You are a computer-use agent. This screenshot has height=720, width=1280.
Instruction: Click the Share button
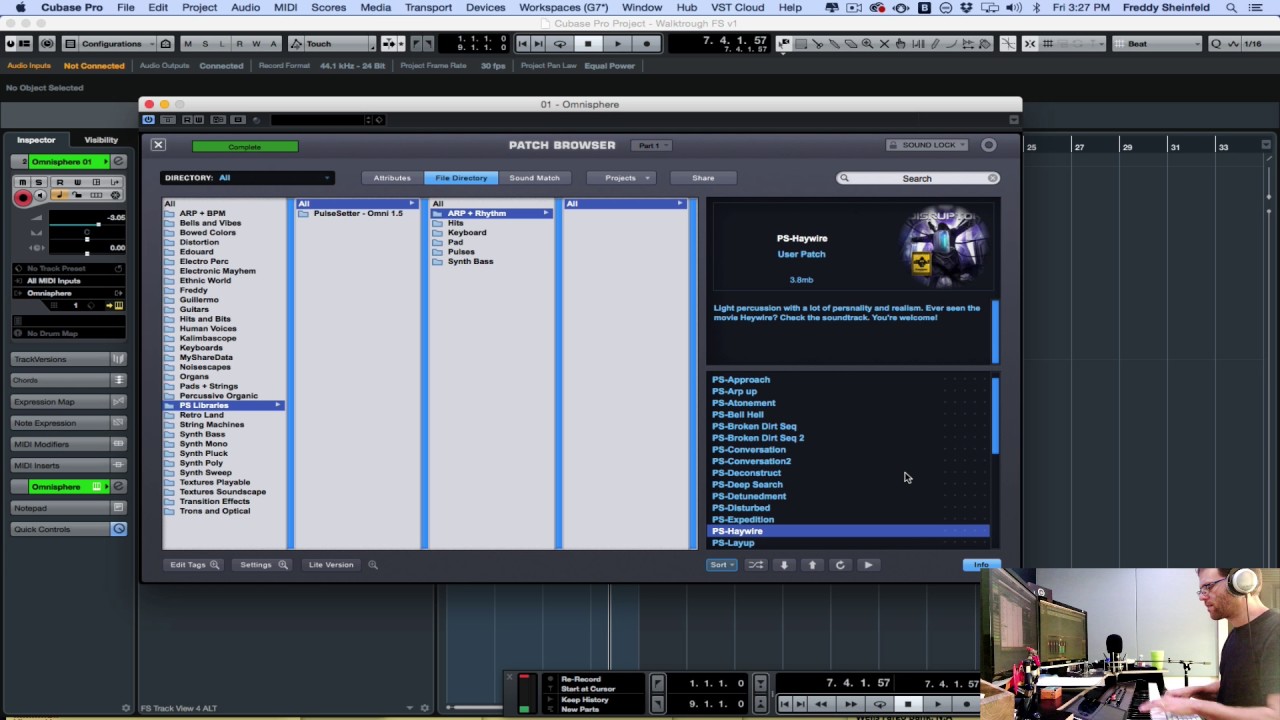[x=703, y=178]
